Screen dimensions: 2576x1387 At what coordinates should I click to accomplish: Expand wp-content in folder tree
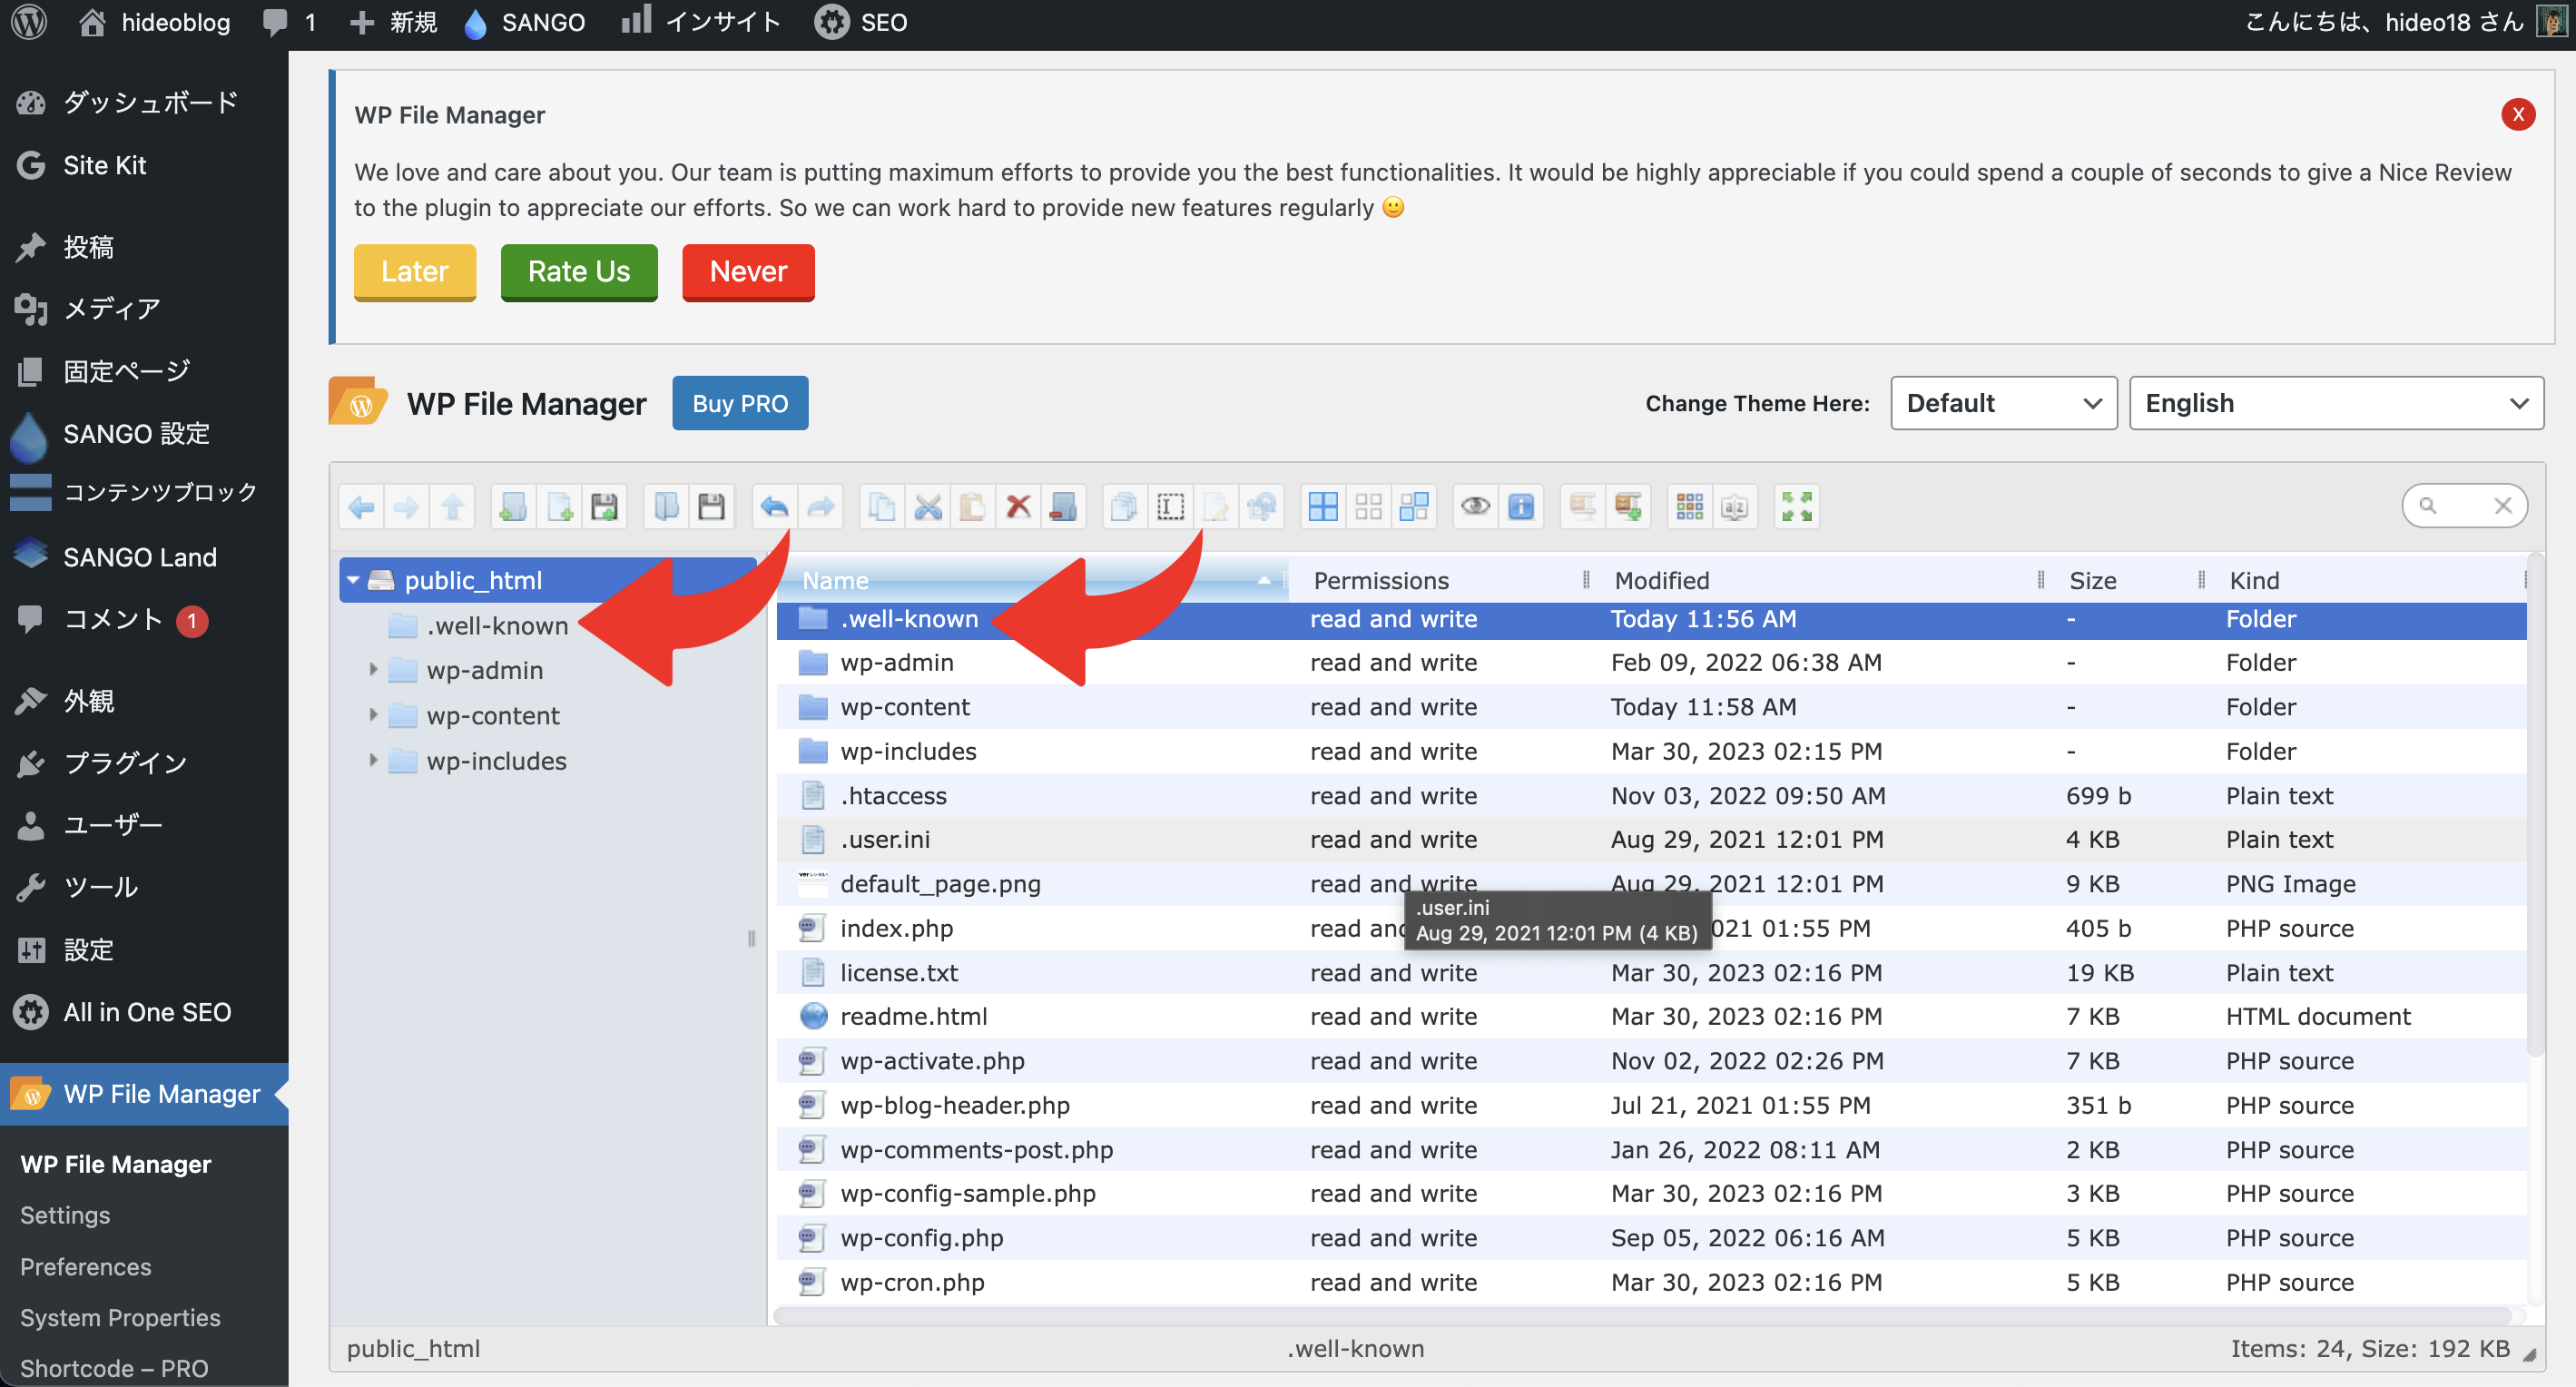tap(373, 715)
